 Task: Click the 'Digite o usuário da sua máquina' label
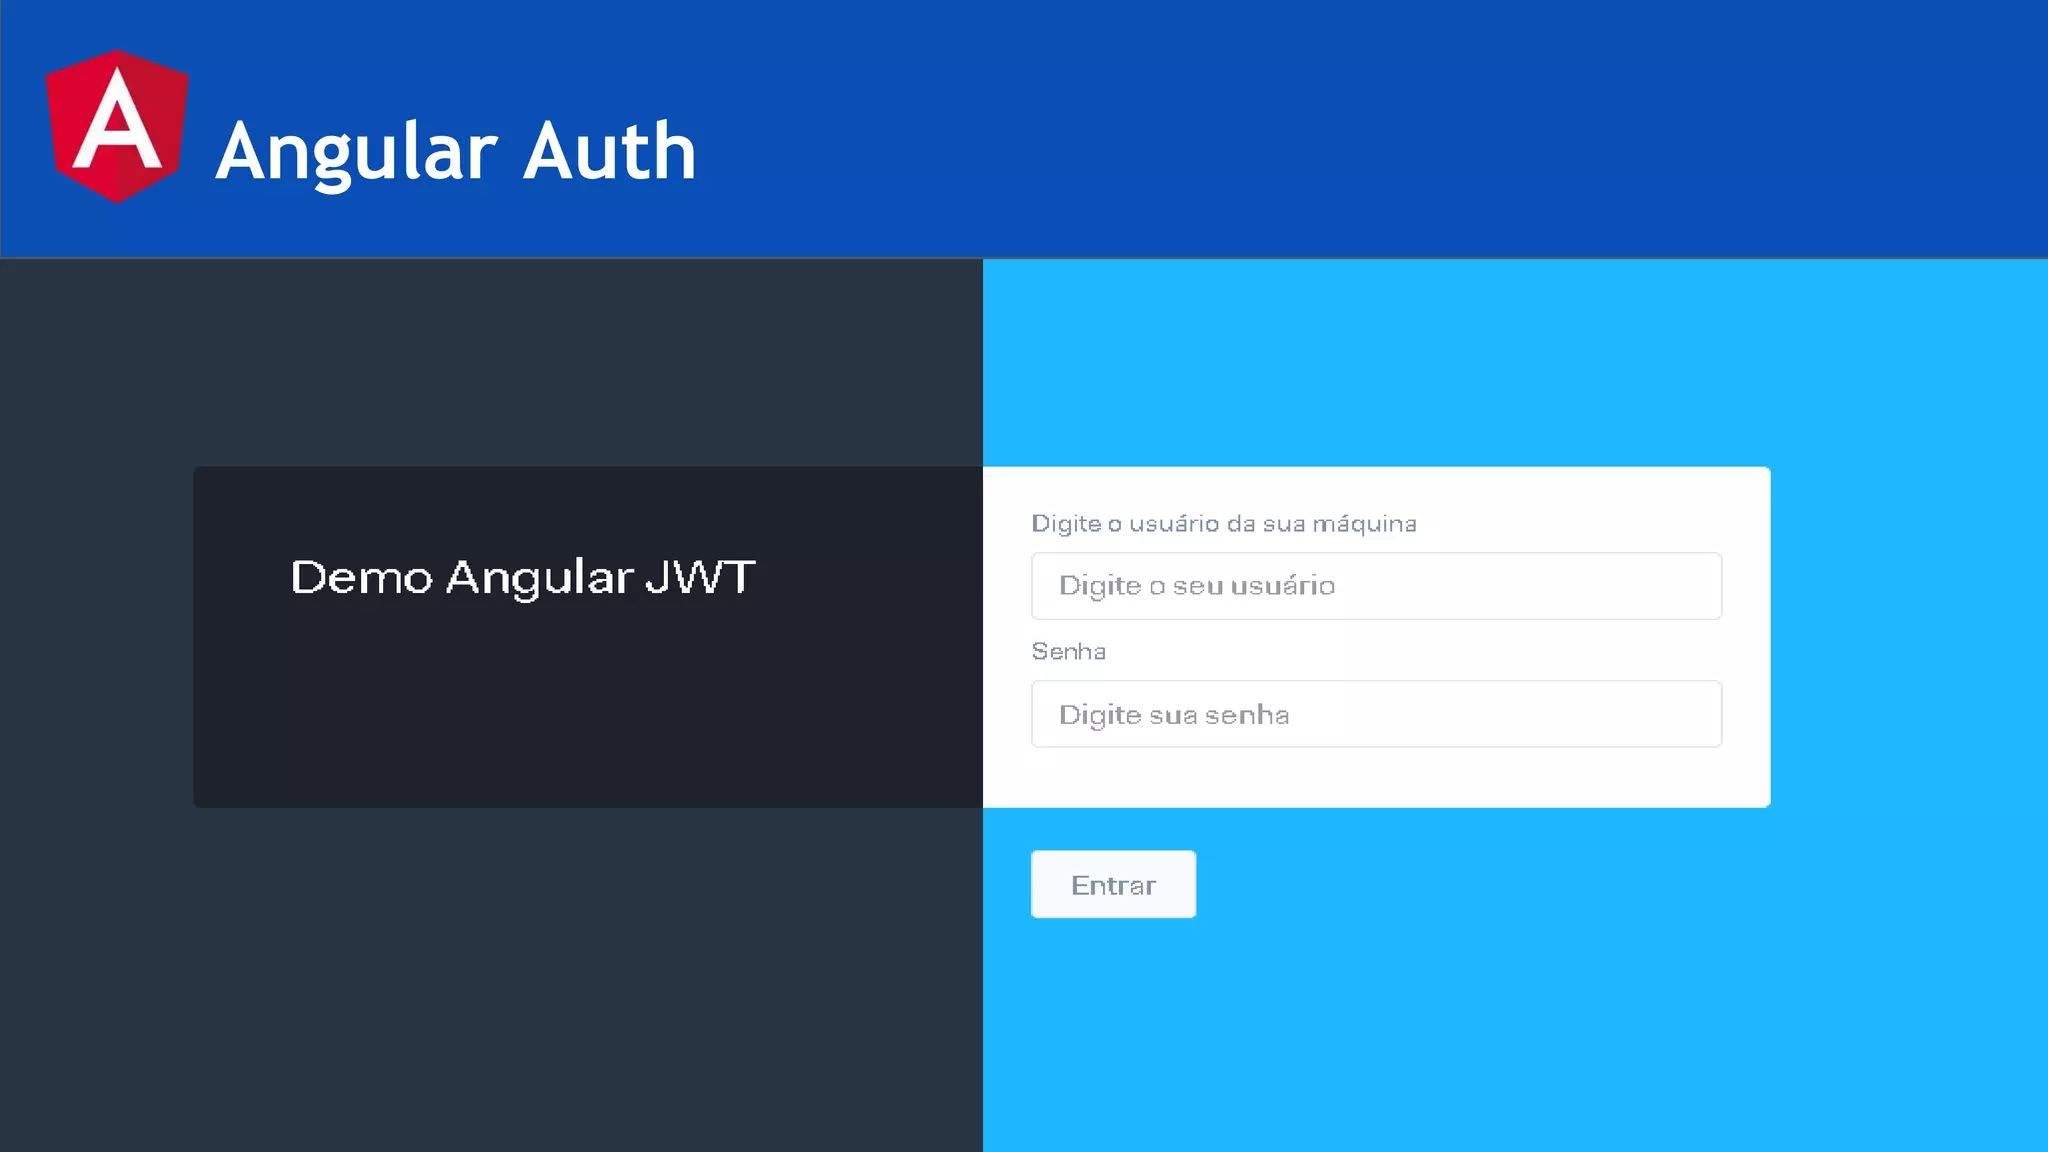click(1224, 524)
